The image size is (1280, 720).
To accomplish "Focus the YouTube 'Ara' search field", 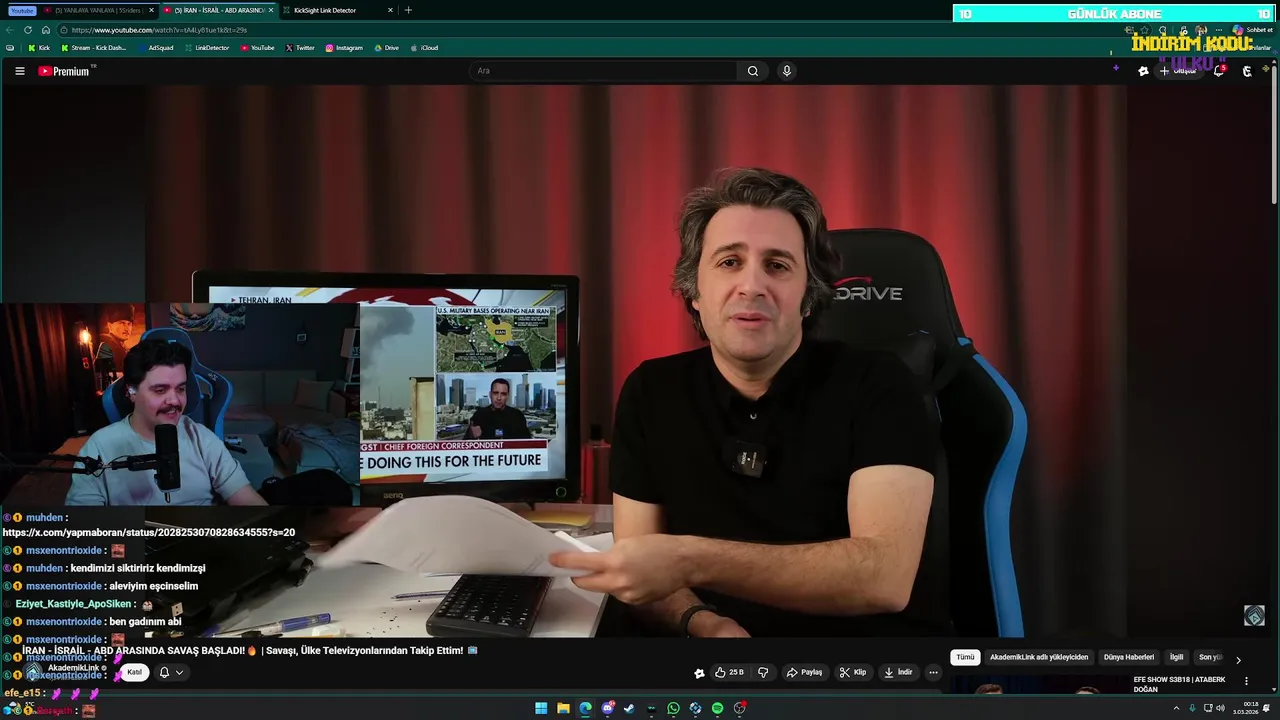I will (x=604, y=71).
